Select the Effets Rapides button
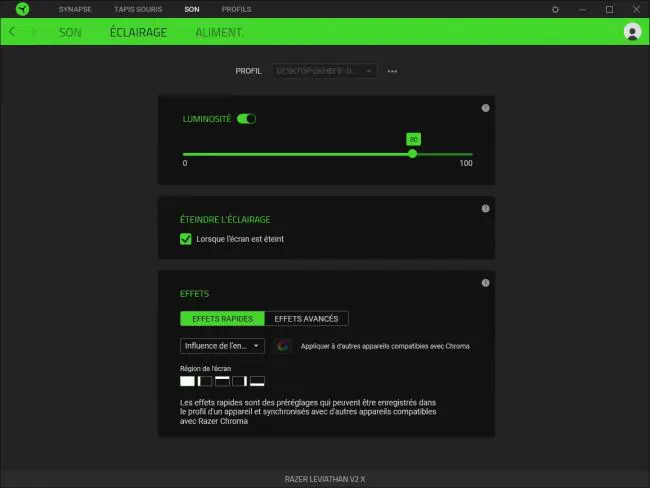The image size is (650, 488). (x=222, y=318)
